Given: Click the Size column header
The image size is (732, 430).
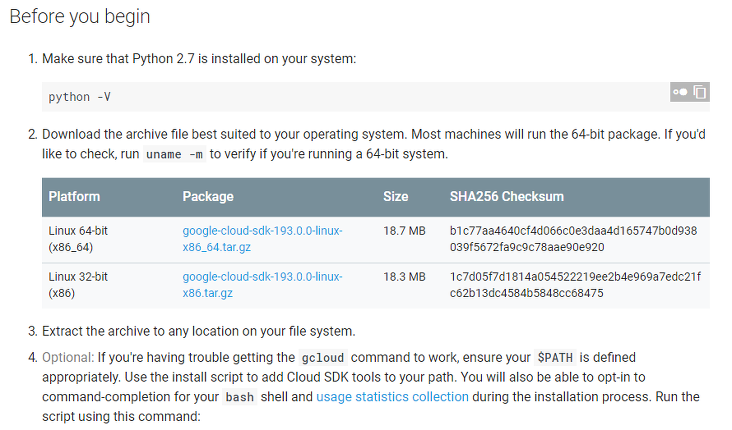Looking at the screenshot, I should coord(395,197).
